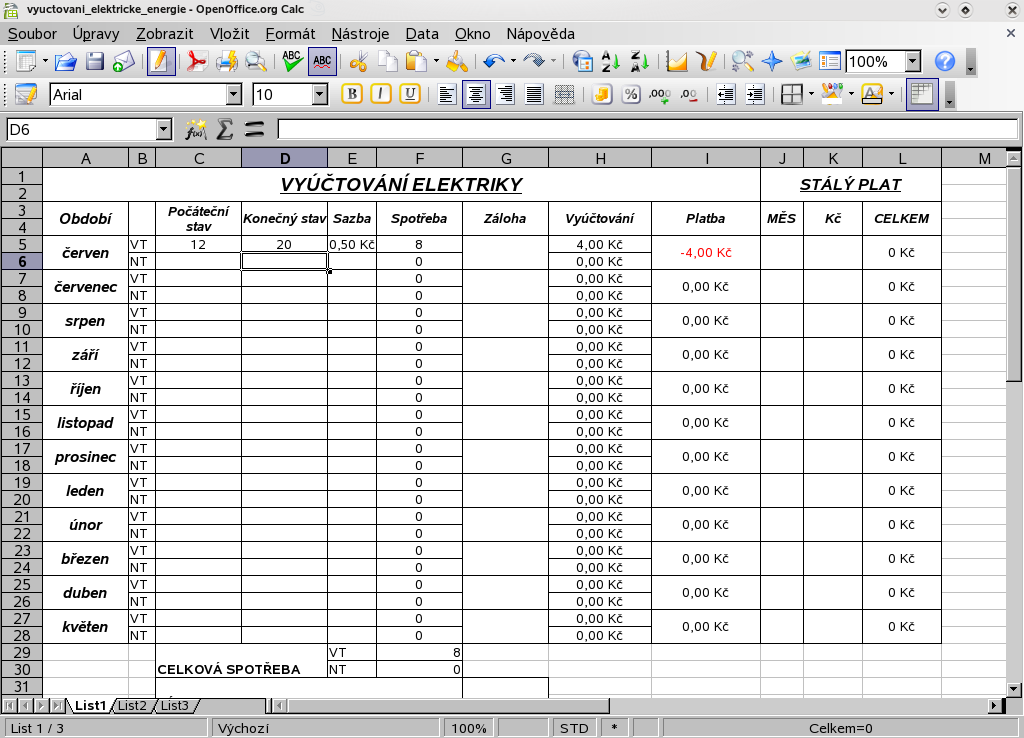
Task: Open font name dropdown
Action: [234, 95]
